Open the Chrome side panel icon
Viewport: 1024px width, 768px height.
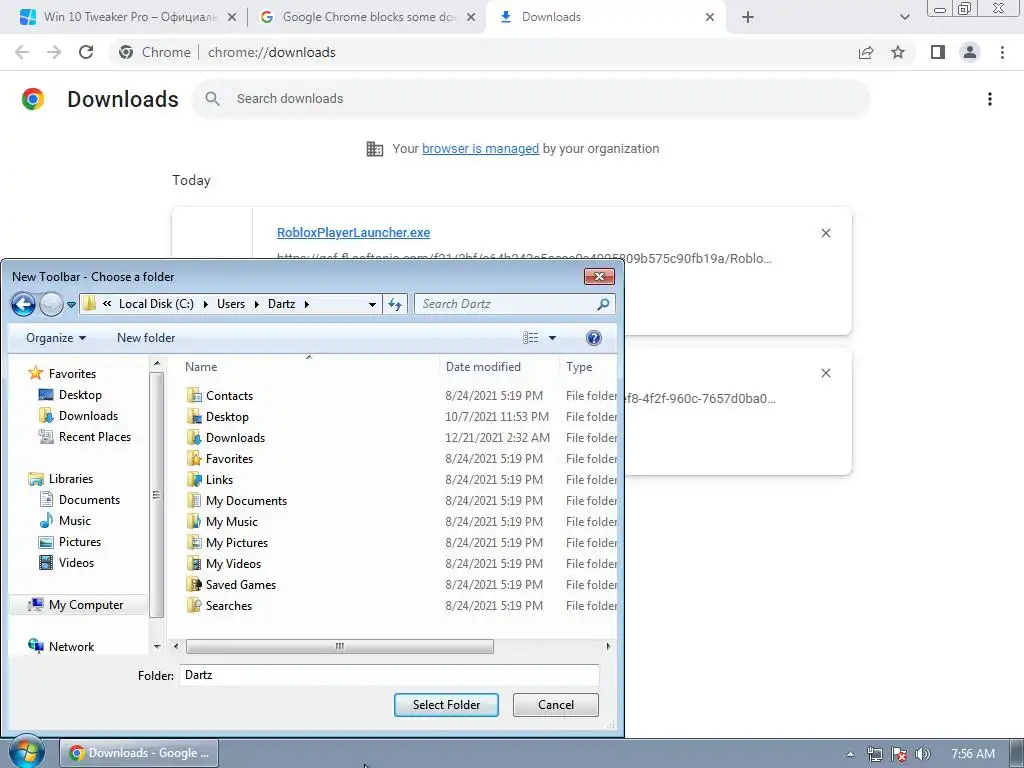938,52
